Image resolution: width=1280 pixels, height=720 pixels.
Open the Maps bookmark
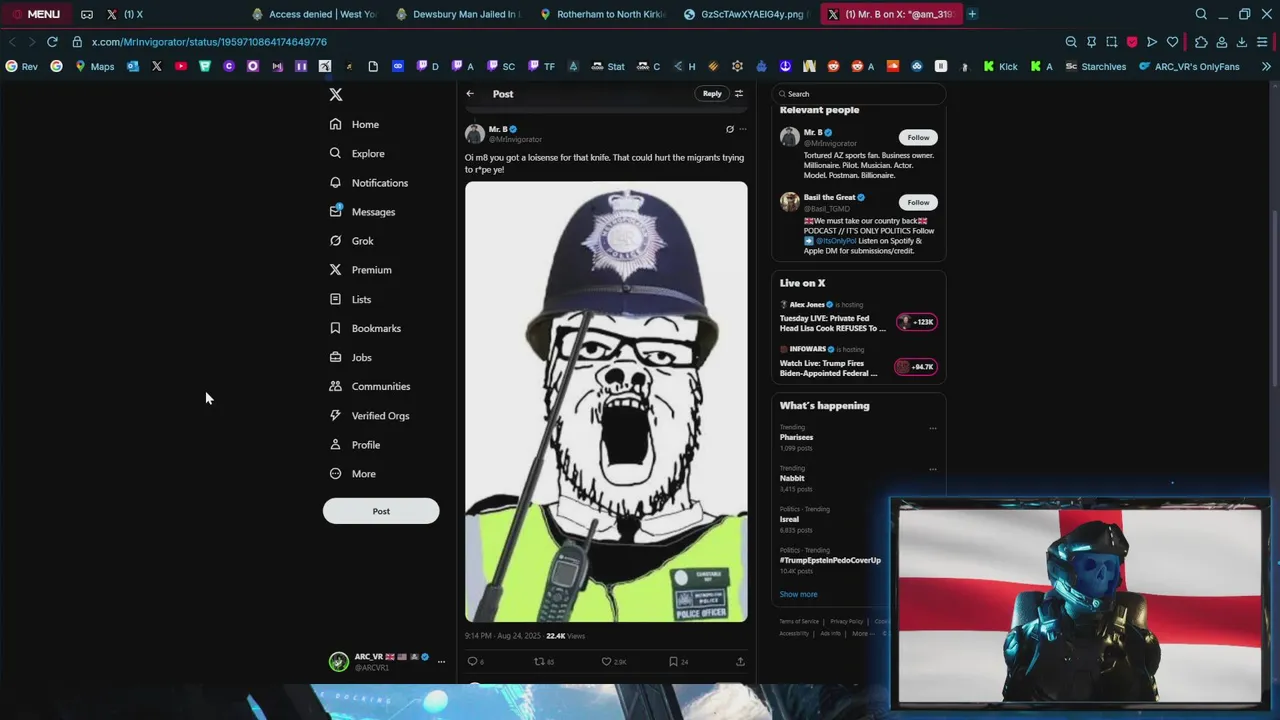tap(95, 66)
